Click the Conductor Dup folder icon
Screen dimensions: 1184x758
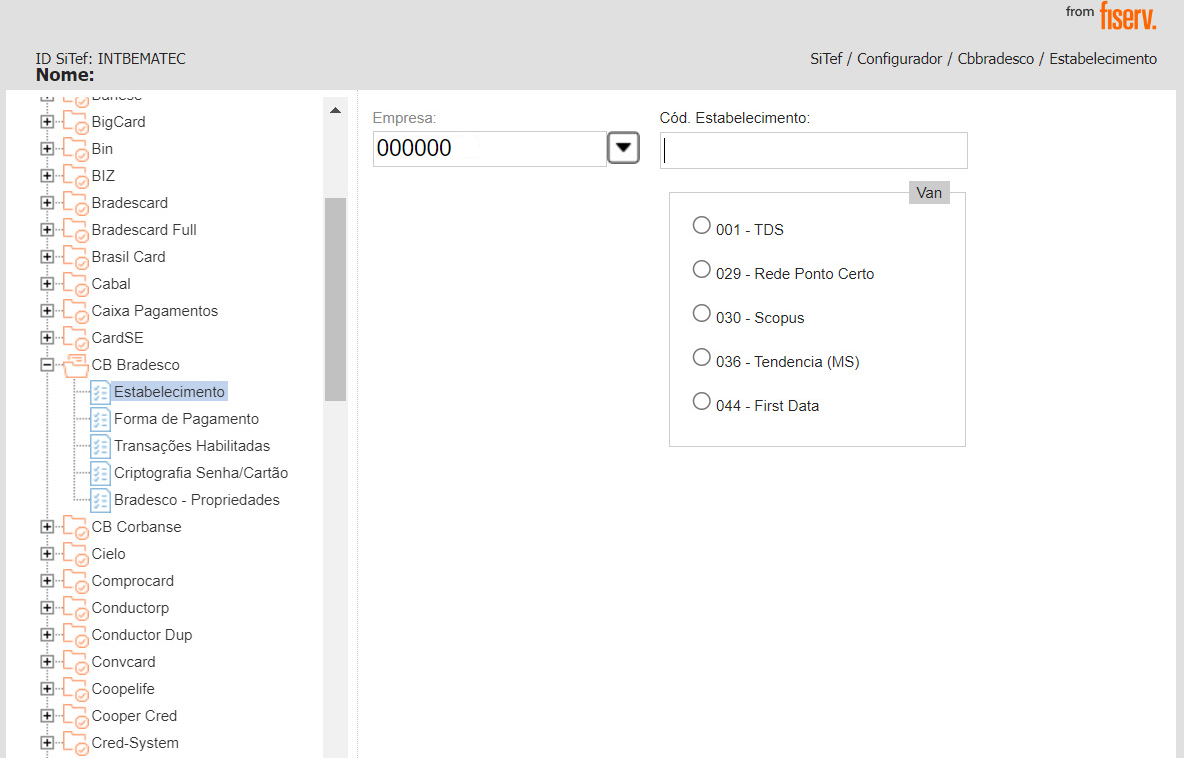(x=76, y=636)
